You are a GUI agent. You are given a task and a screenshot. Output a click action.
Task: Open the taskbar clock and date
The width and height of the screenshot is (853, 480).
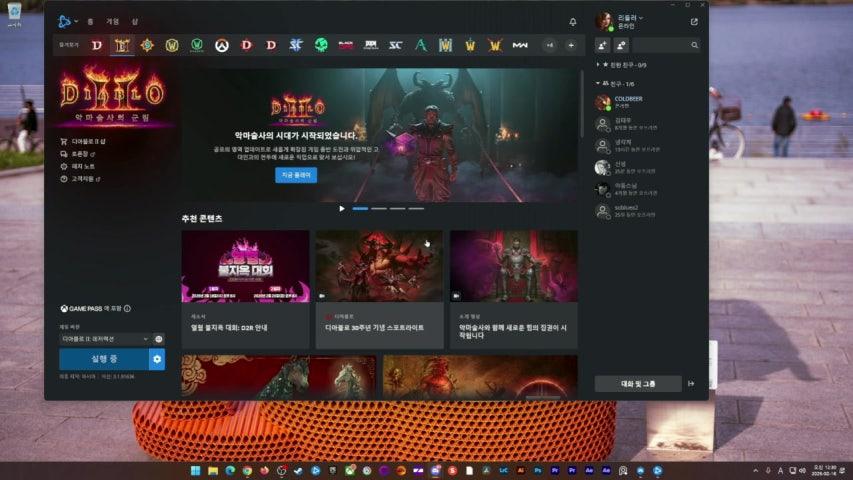[x=822, y=471]
